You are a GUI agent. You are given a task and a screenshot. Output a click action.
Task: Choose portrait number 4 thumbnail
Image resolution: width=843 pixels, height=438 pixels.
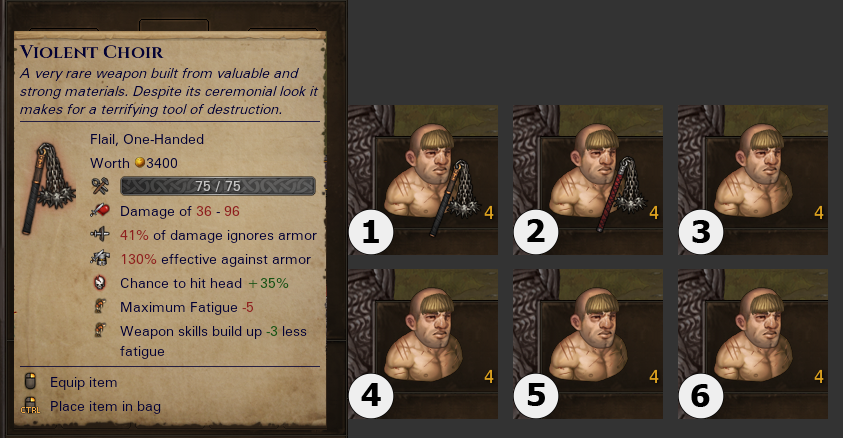point(423,344)
